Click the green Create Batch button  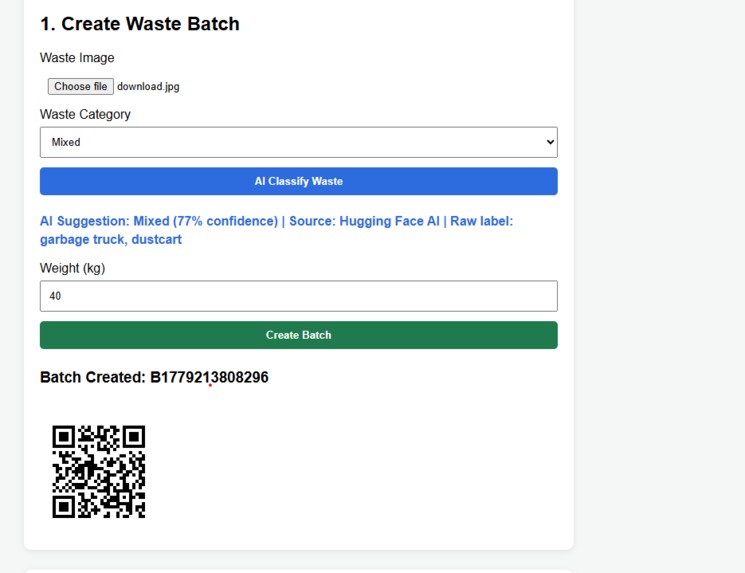pos(298,335)
